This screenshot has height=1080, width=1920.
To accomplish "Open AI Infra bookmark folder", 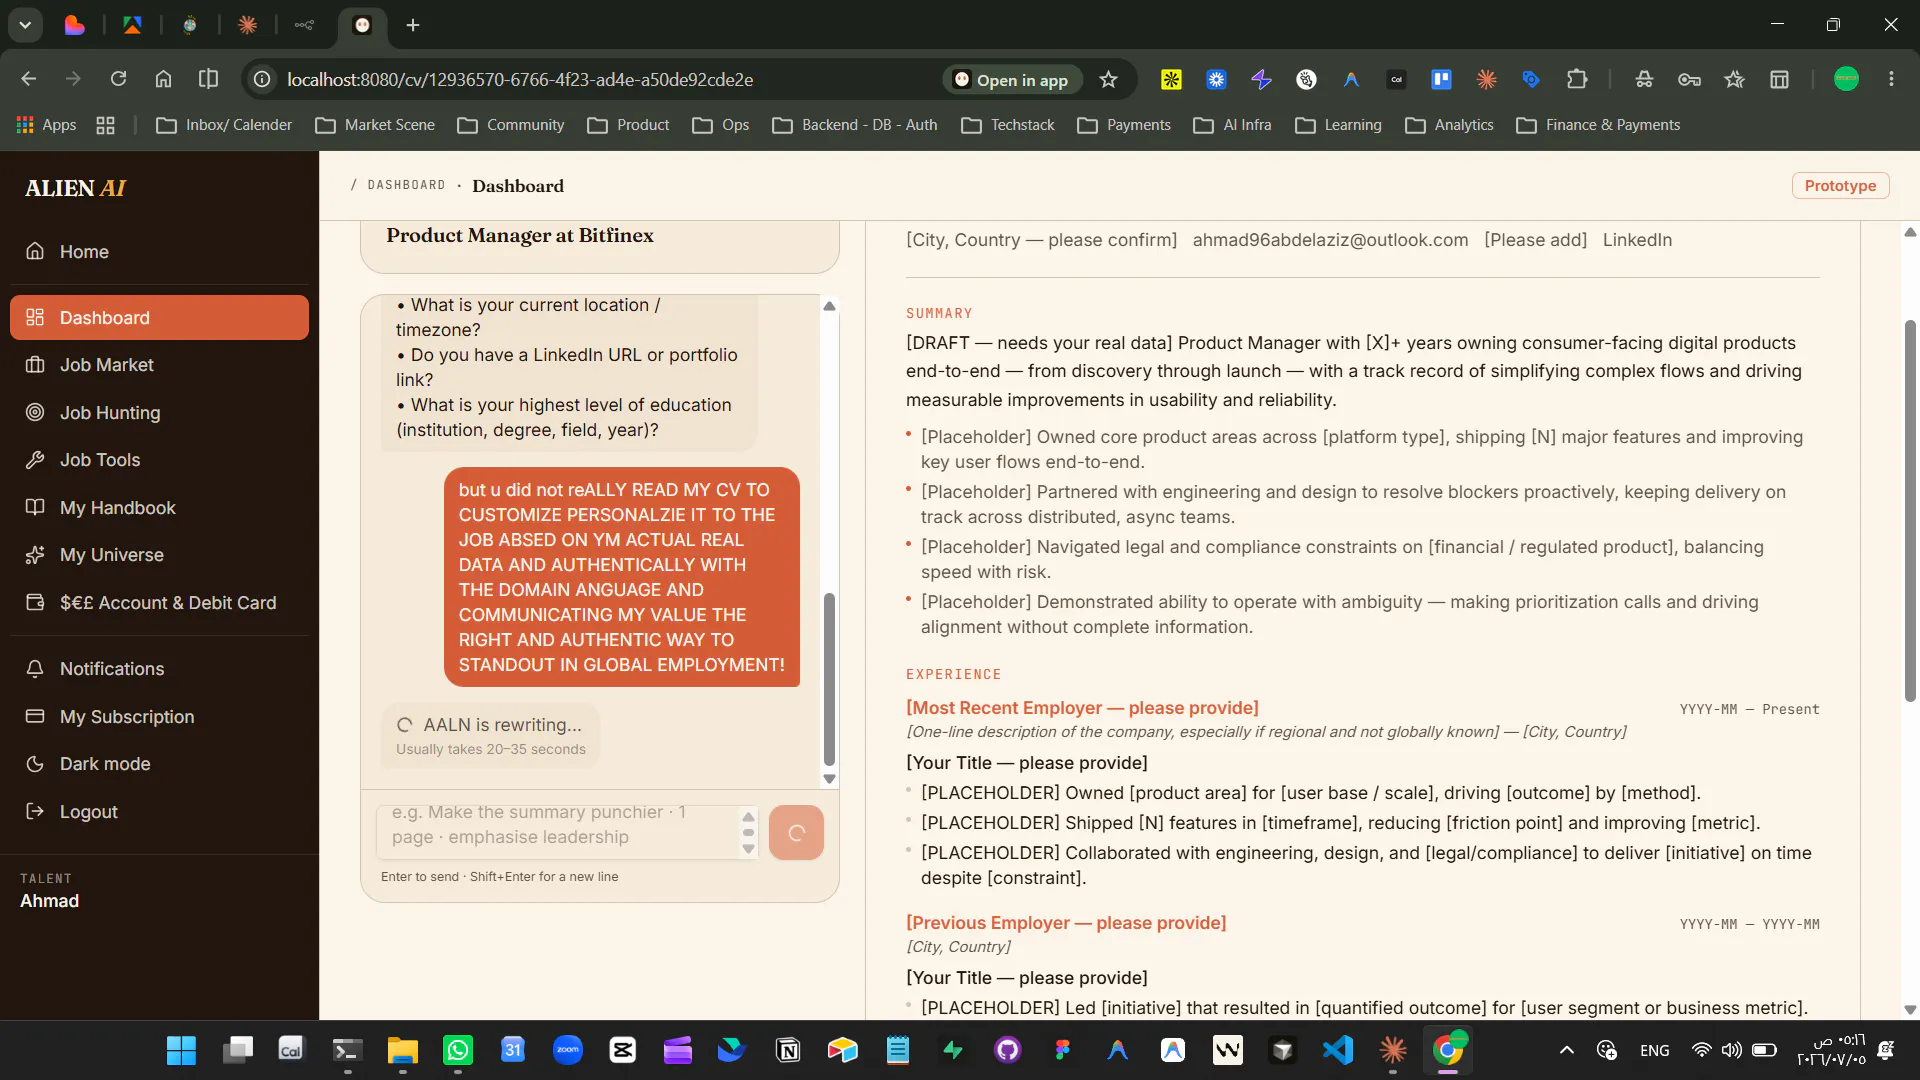I will (1232, 125).
